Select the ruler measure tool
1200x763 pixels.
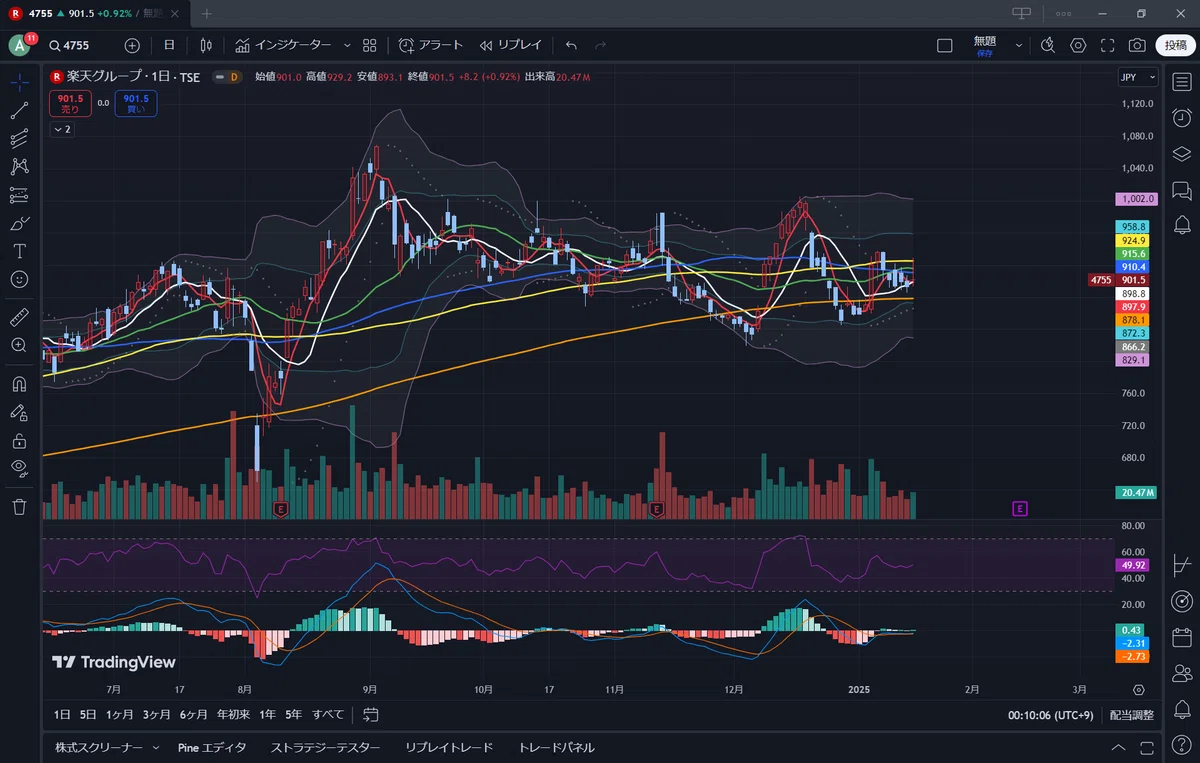coord(19,317)
